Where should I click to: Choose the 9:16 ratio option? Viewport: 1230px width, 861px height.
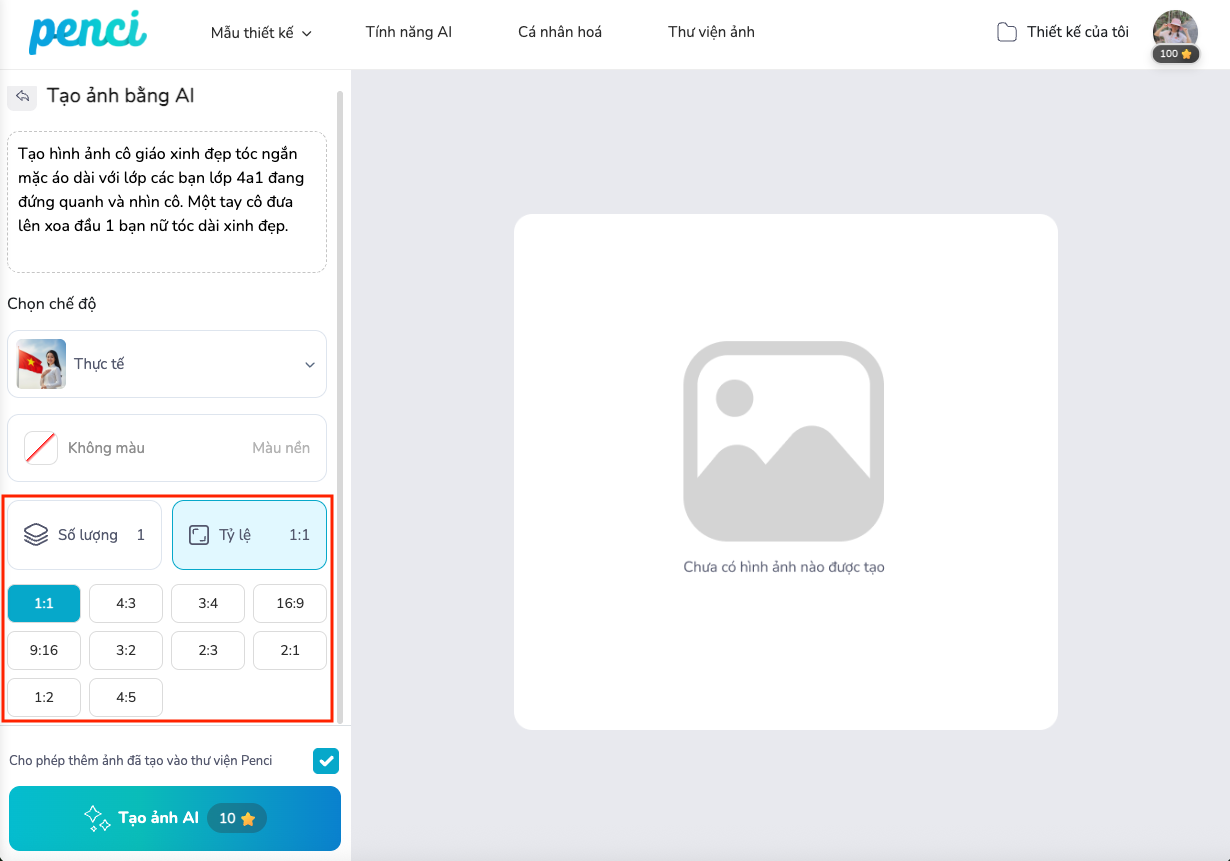44,650
